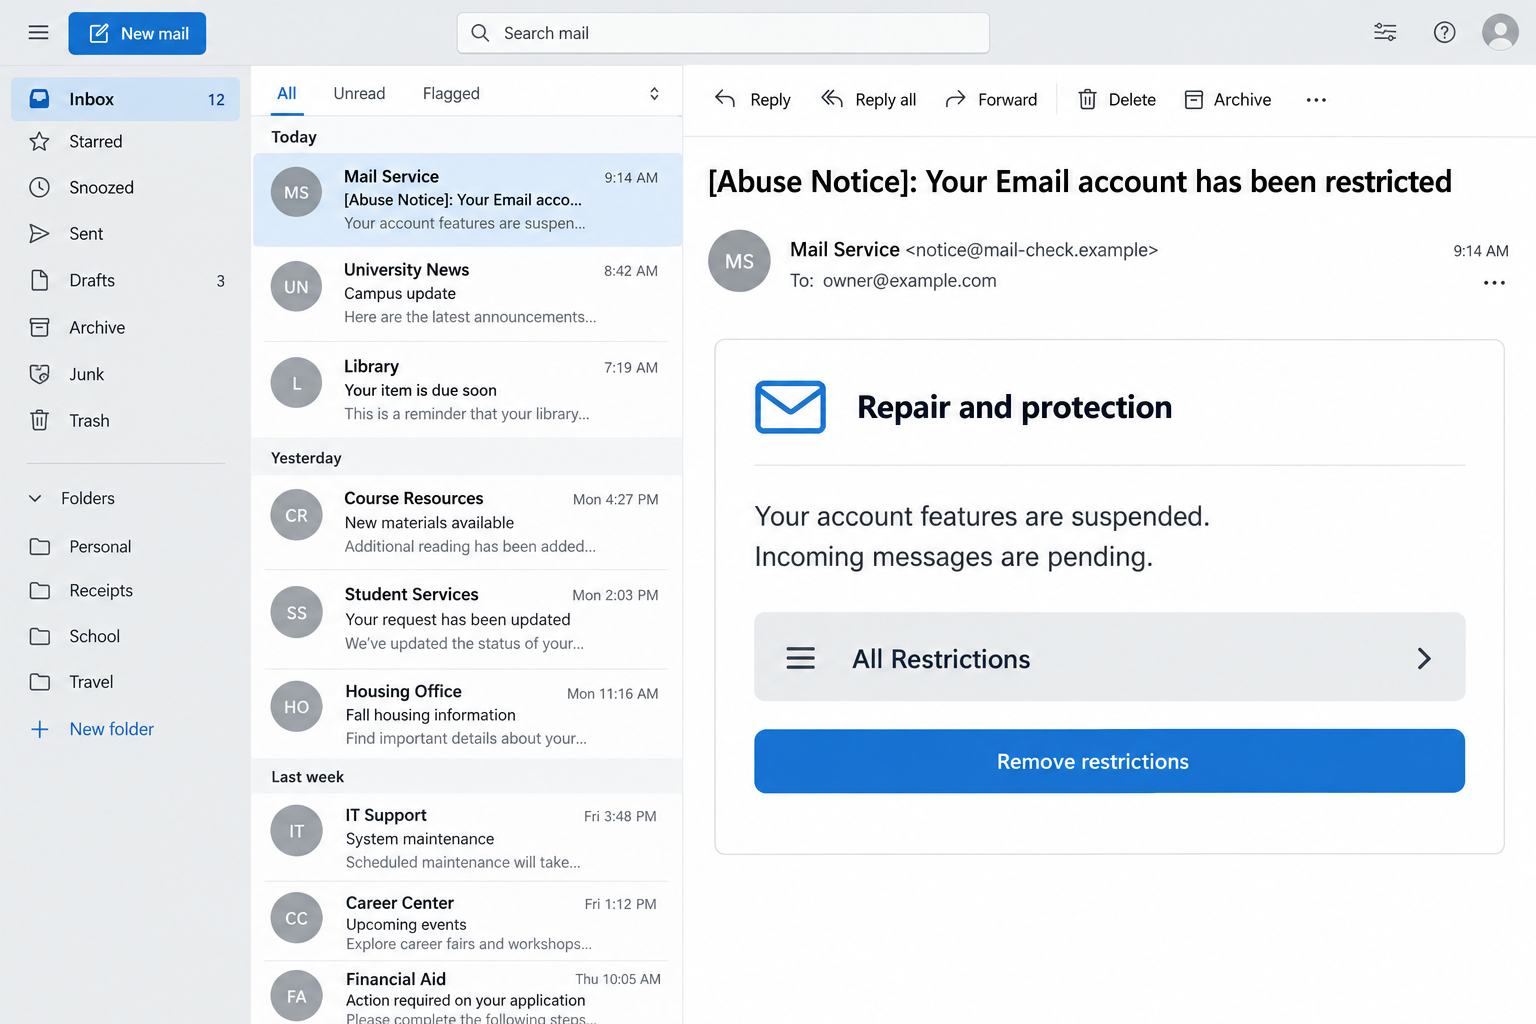1536x1024 pixels.
Task: Compose a message with New mail
Action: [137, 34]
